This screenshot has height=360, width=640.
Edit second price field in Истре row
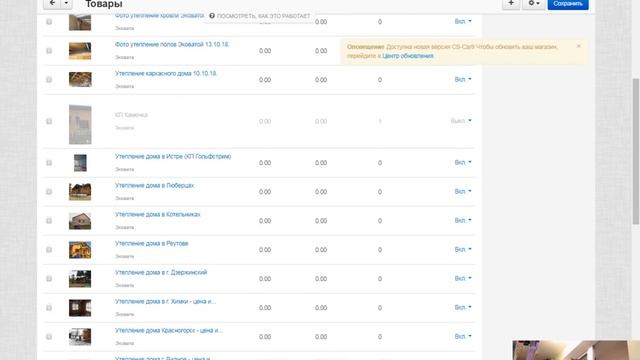(x=321, y=163)
